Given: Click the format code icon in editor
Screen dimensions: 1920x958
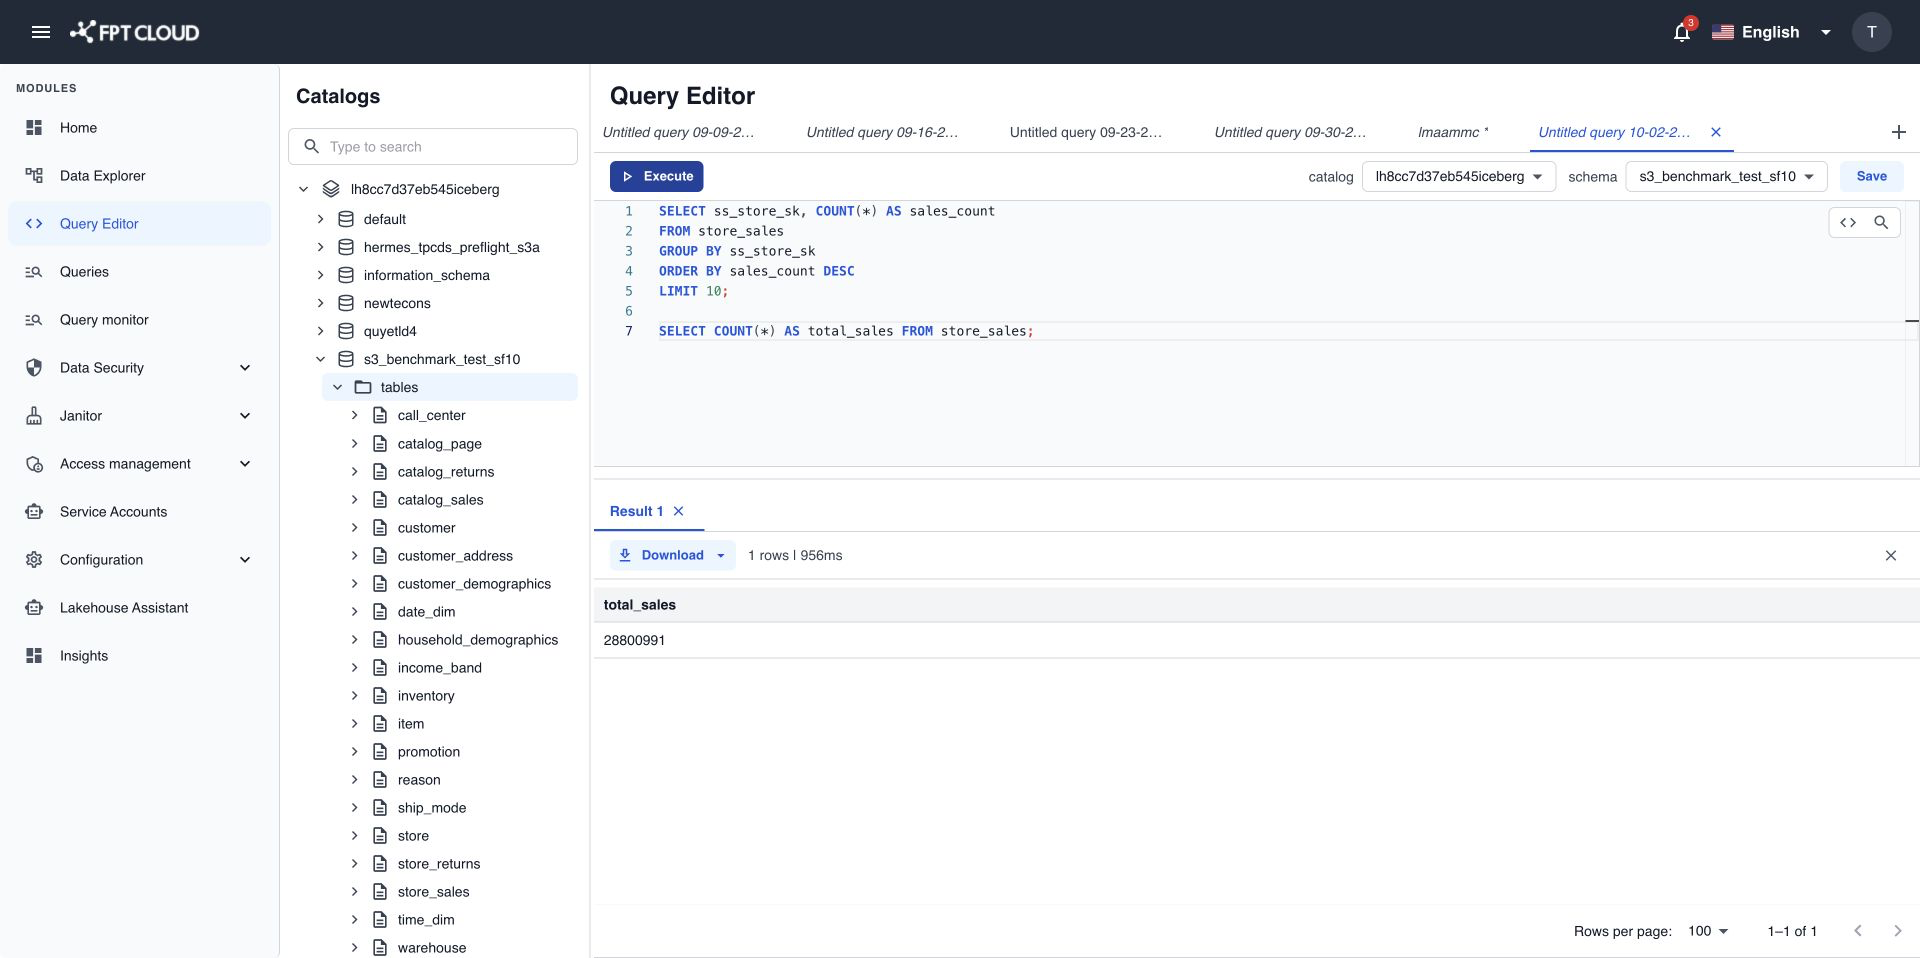Looking at the screenshot, I should [1848, 223].
